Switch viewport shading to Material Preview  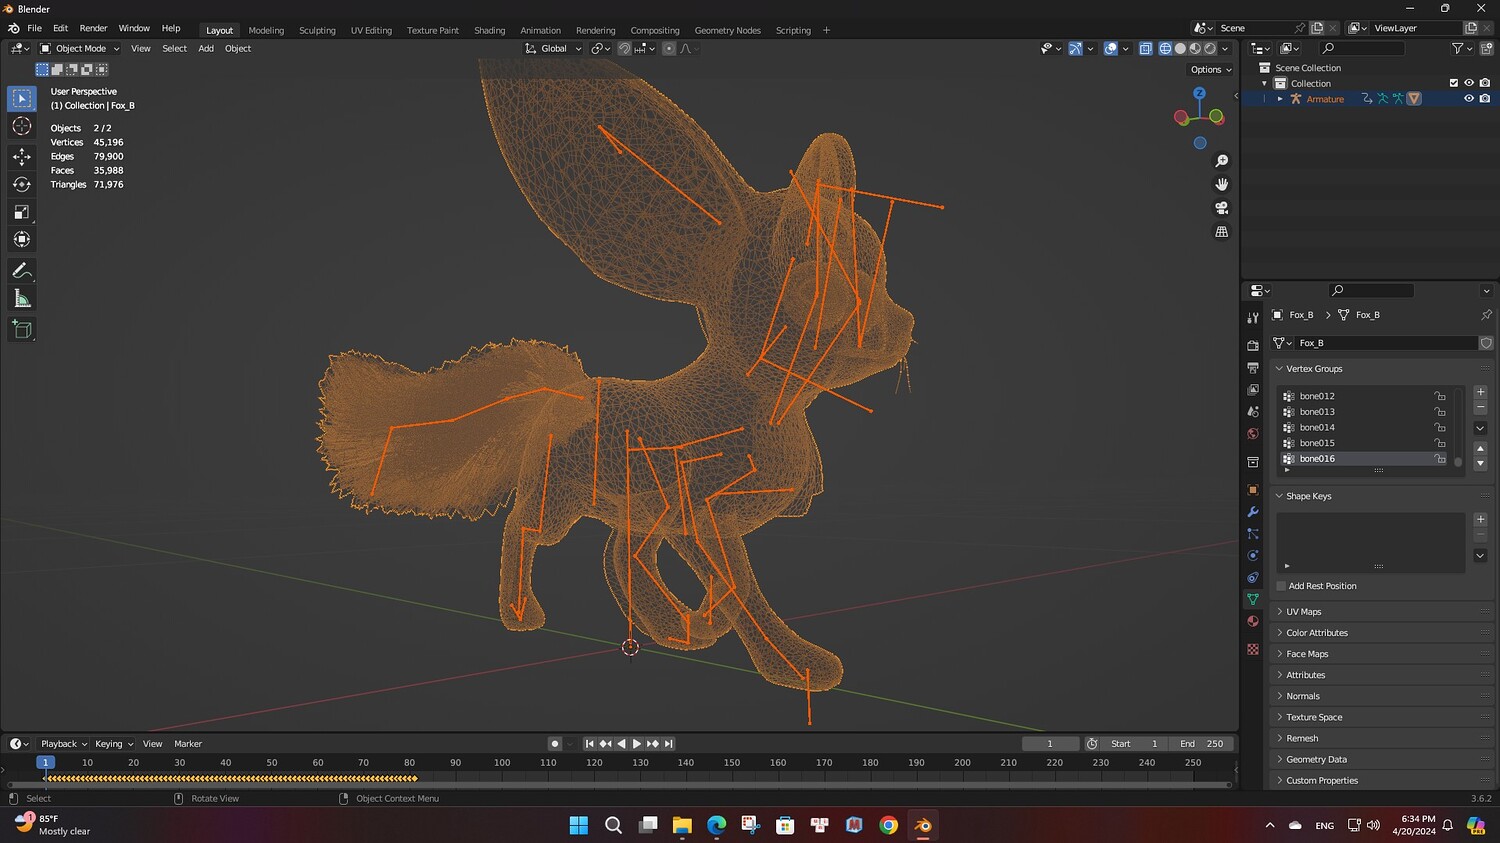point(1195,48)
